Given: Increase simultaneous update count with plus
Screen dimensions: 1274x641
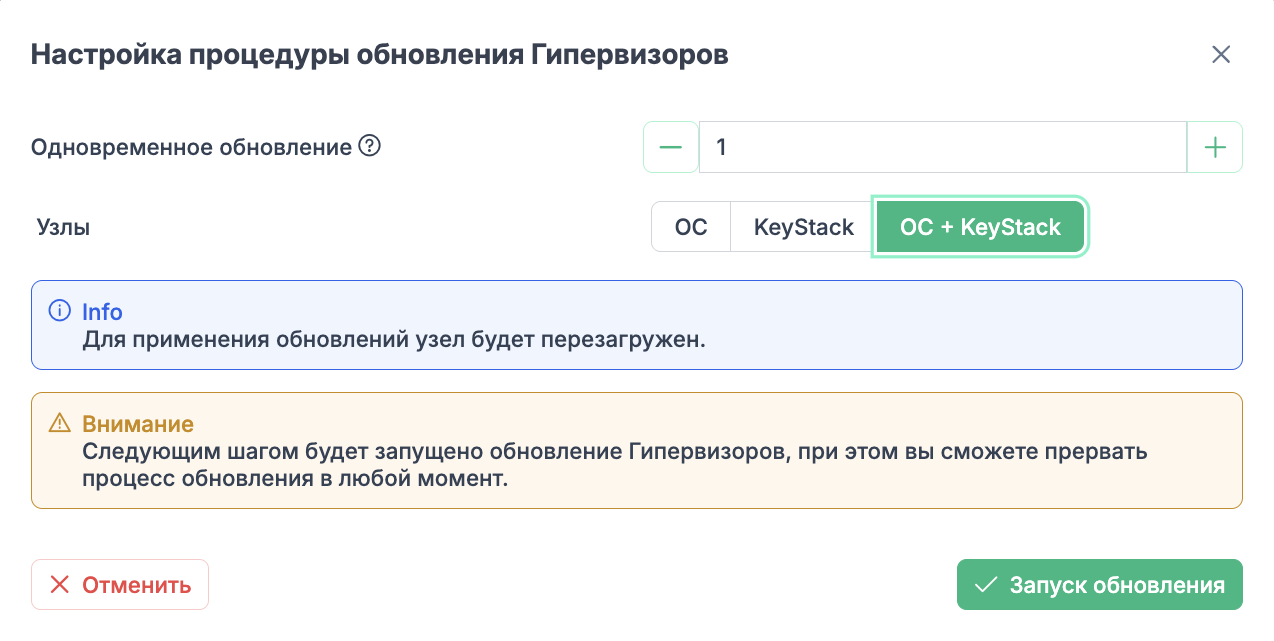Looking at the screenshot, I should (x=1214, y=148).
